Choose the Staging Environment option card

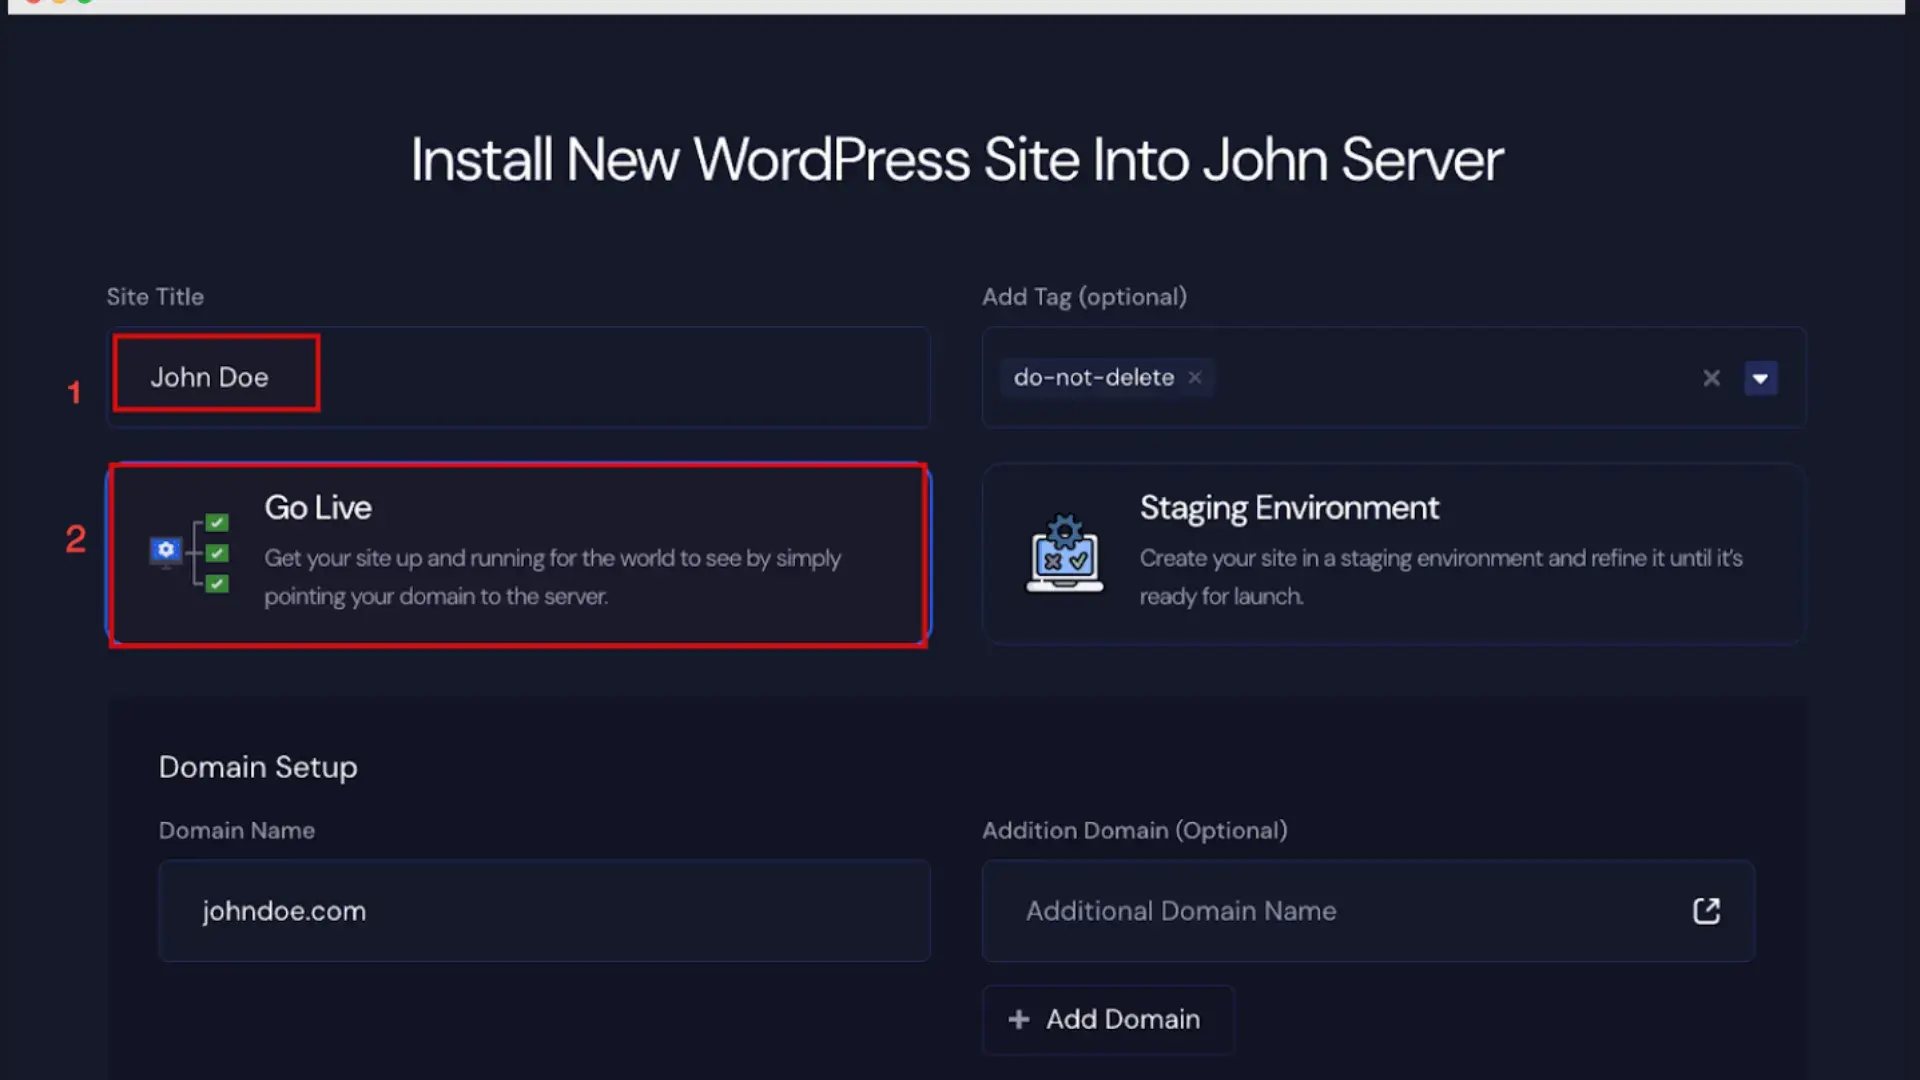tap(1393, 554)
